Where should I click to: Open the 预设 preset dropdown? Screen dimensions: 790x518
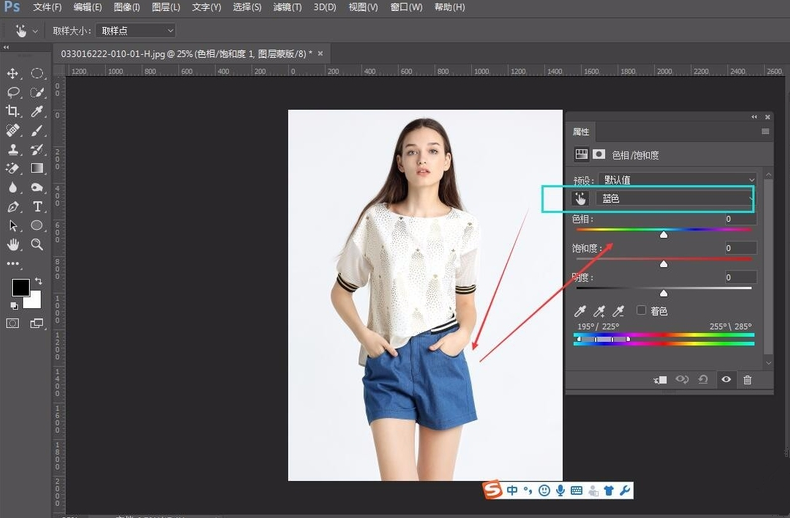click(x=676, y=180)
